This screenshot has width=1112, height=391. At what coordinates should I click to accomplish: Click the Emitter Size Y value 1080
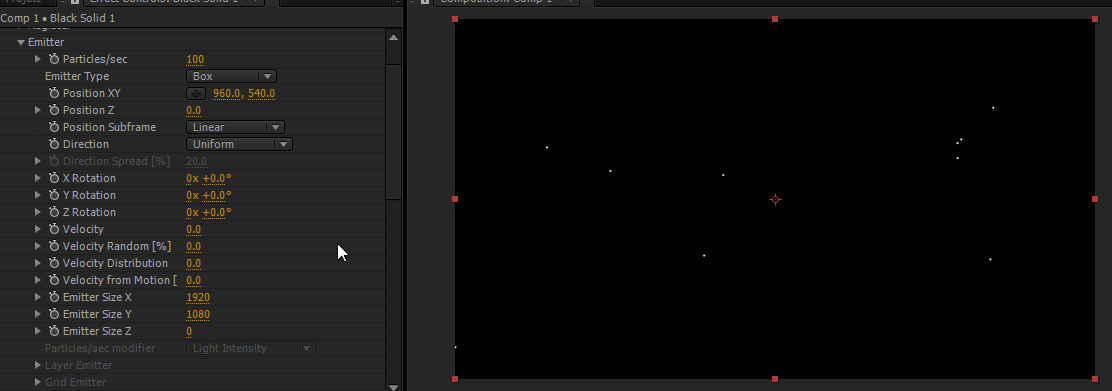[x=198, y=314]
